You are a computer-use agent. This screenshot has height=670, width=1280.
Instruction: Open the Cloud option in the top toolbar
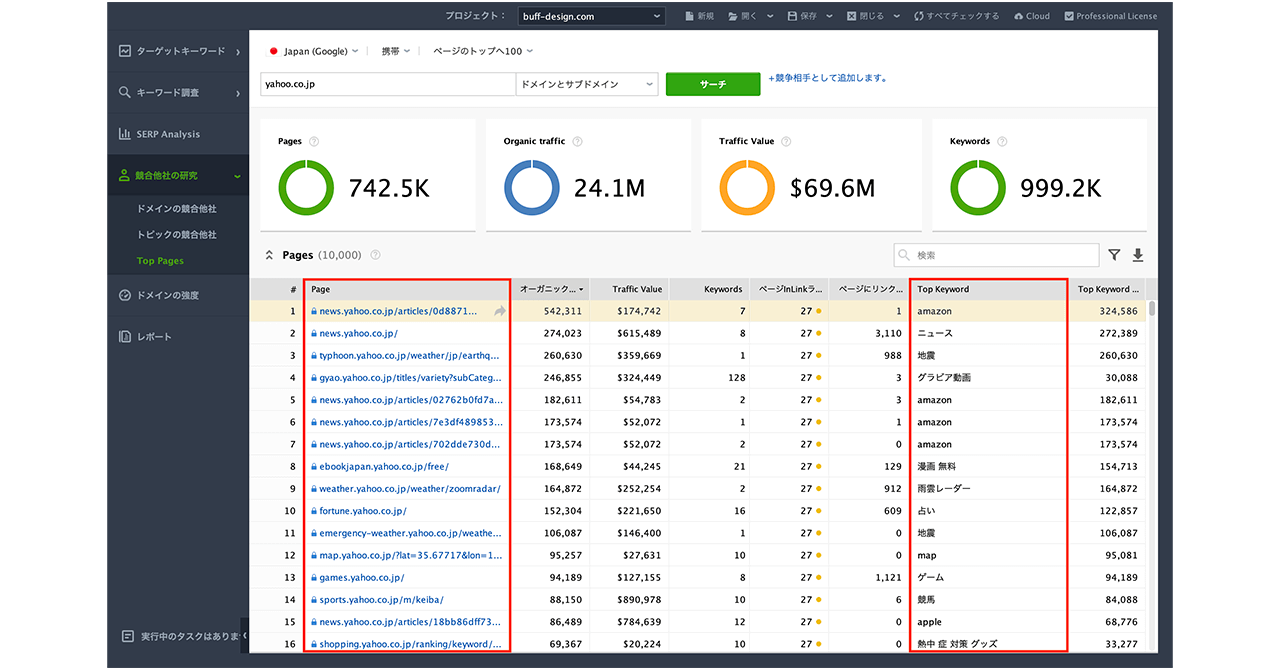(1031, 16)
